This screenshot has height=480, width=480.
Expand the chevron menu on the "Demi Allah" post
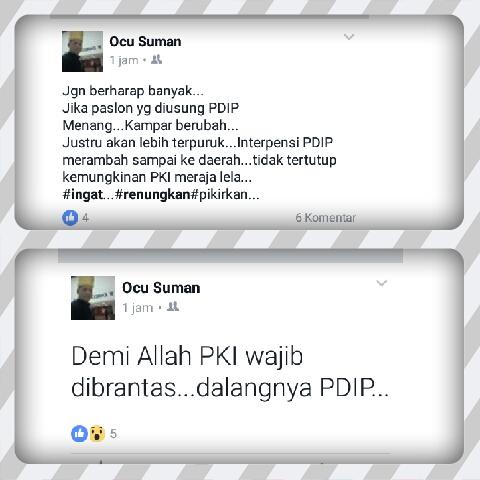(382, 283)
